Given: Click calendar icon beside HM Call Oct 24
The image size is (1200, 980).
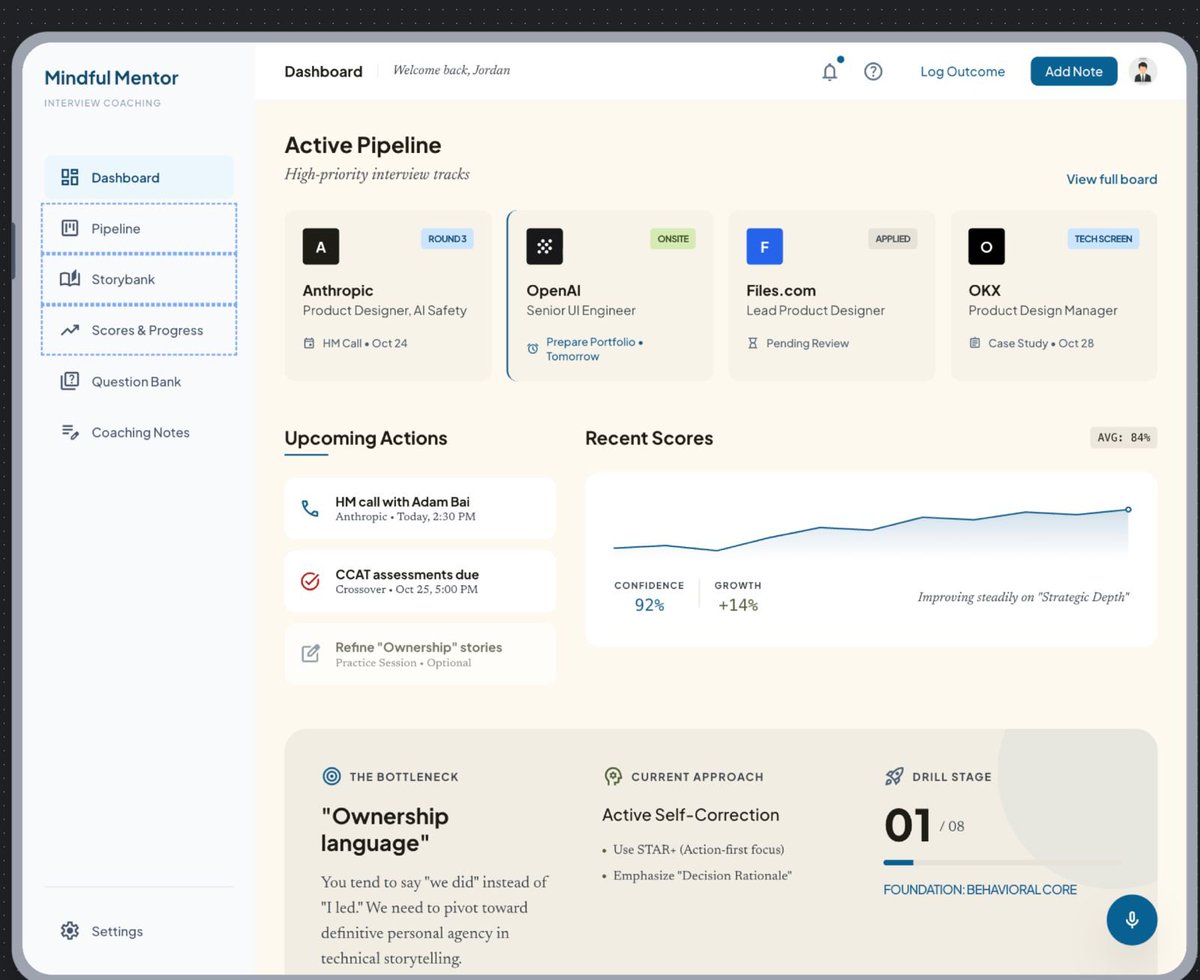Looking at the screenshot, I should tap(309, 343).
